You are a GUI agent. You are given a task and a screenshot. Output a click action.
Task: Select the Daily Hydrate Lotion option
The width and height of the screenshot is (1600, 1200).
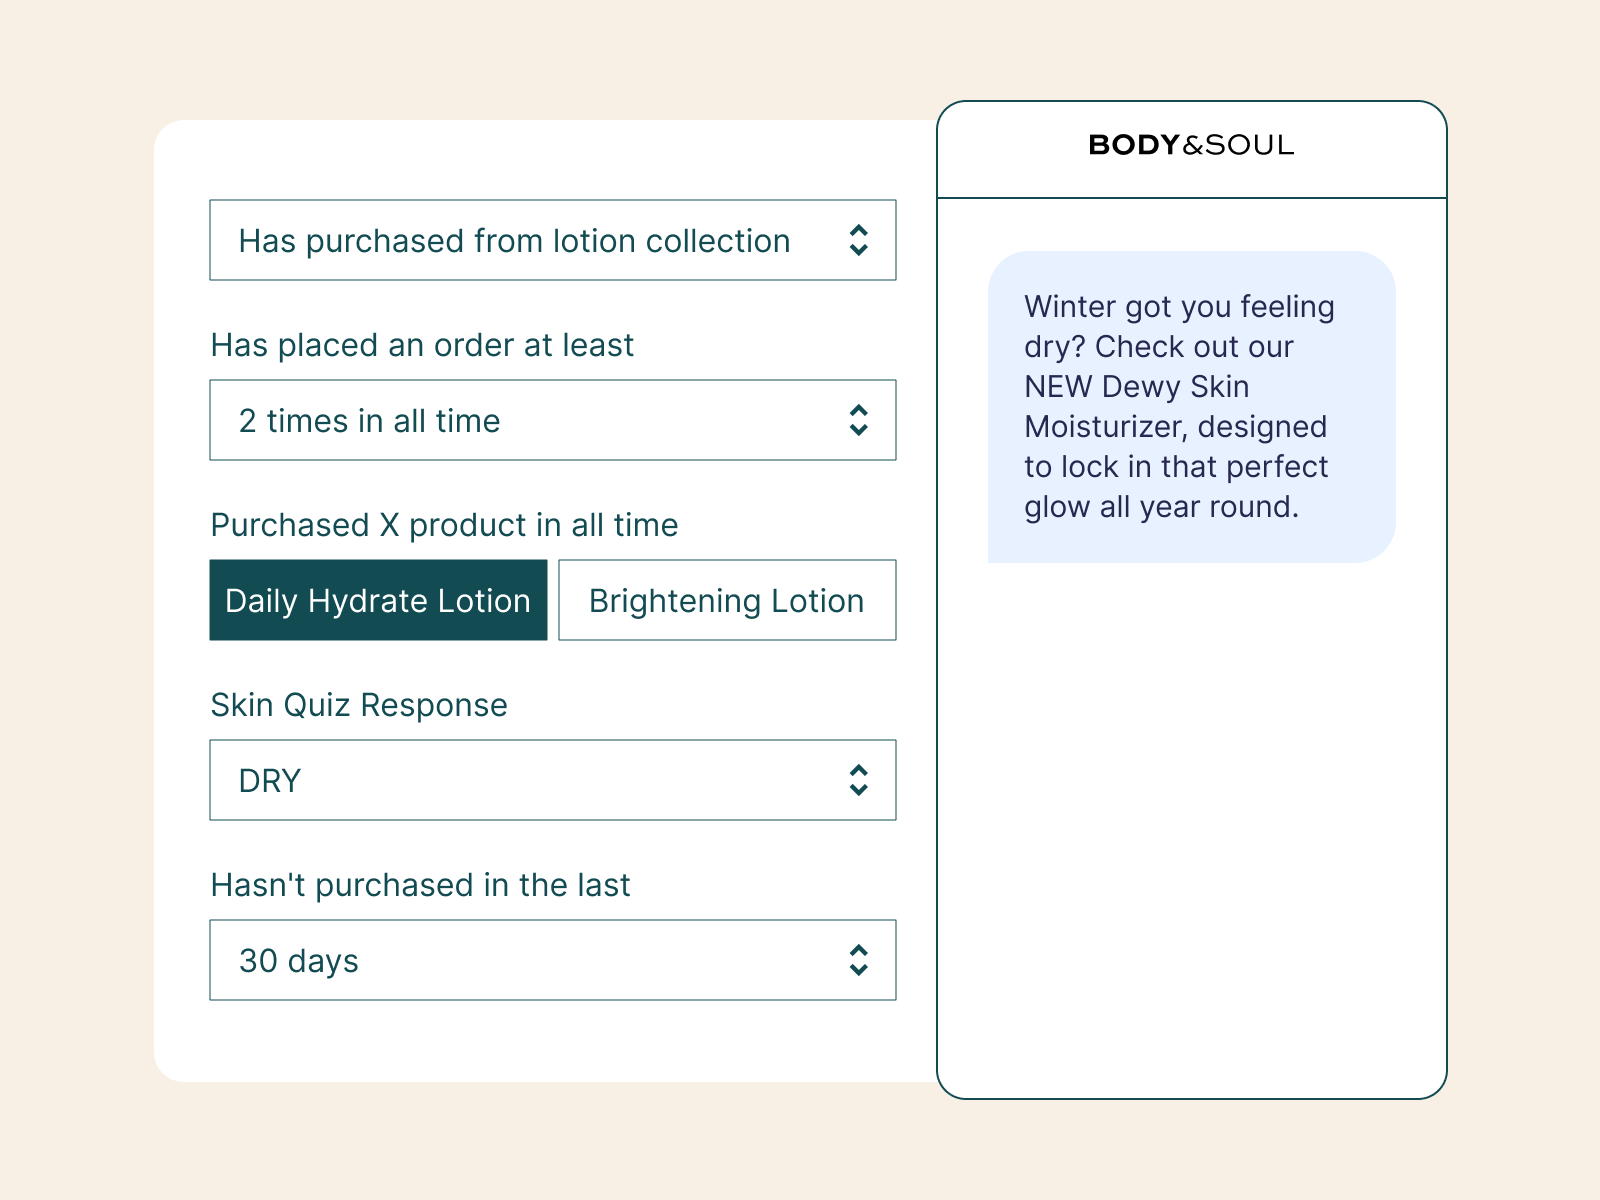coord(378,600)
